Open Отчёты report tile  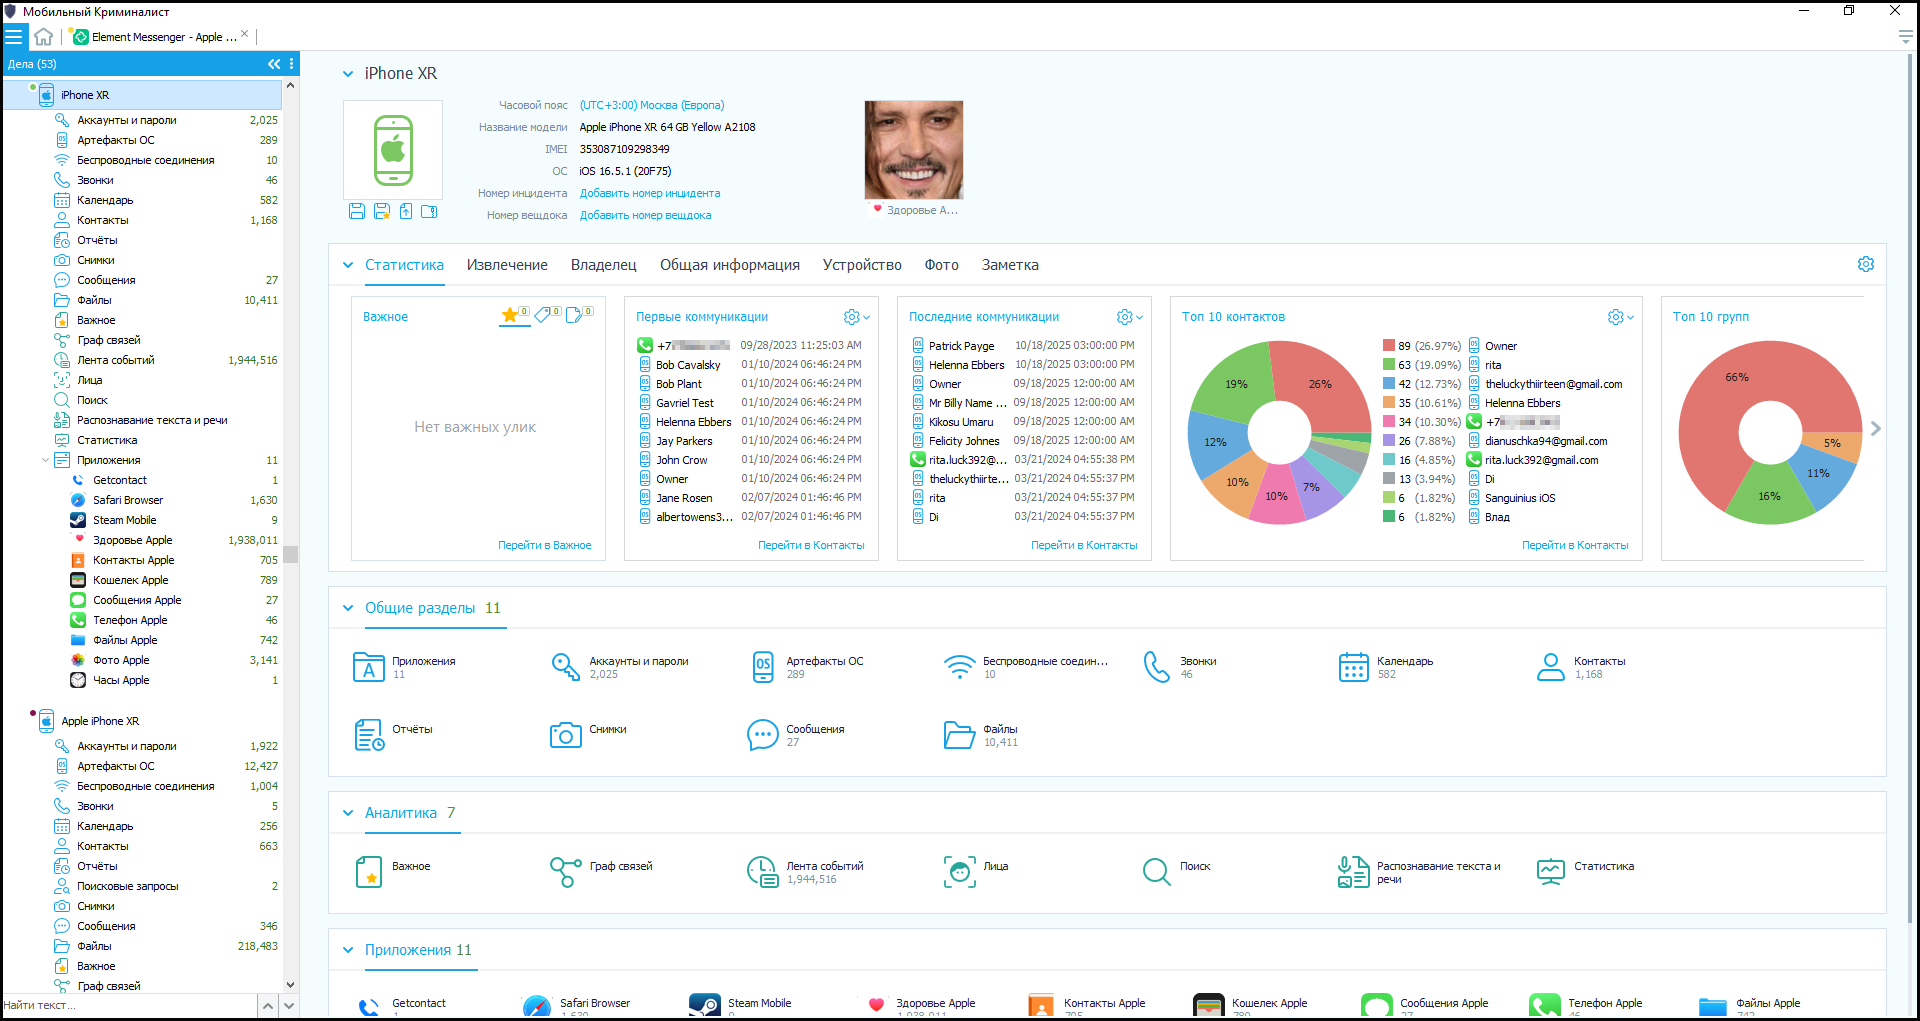coord(369,735)
